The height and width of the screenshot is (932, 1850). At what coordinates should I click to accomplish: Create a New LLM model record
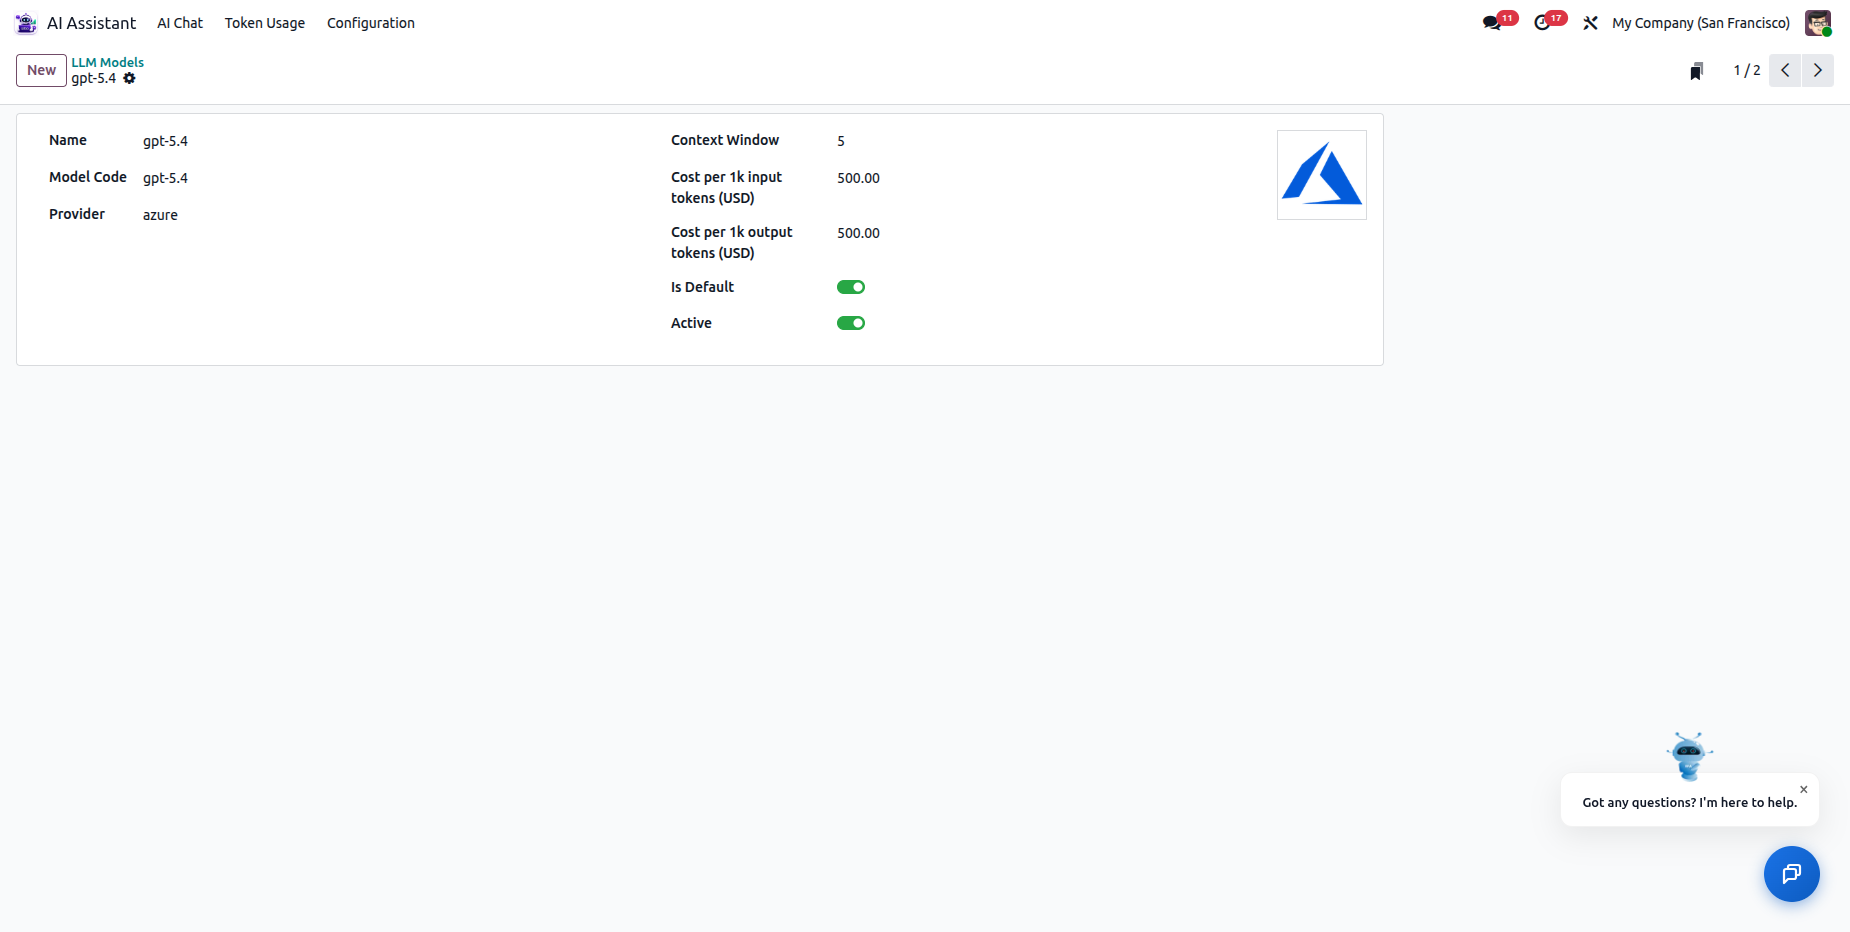point(41,70)
